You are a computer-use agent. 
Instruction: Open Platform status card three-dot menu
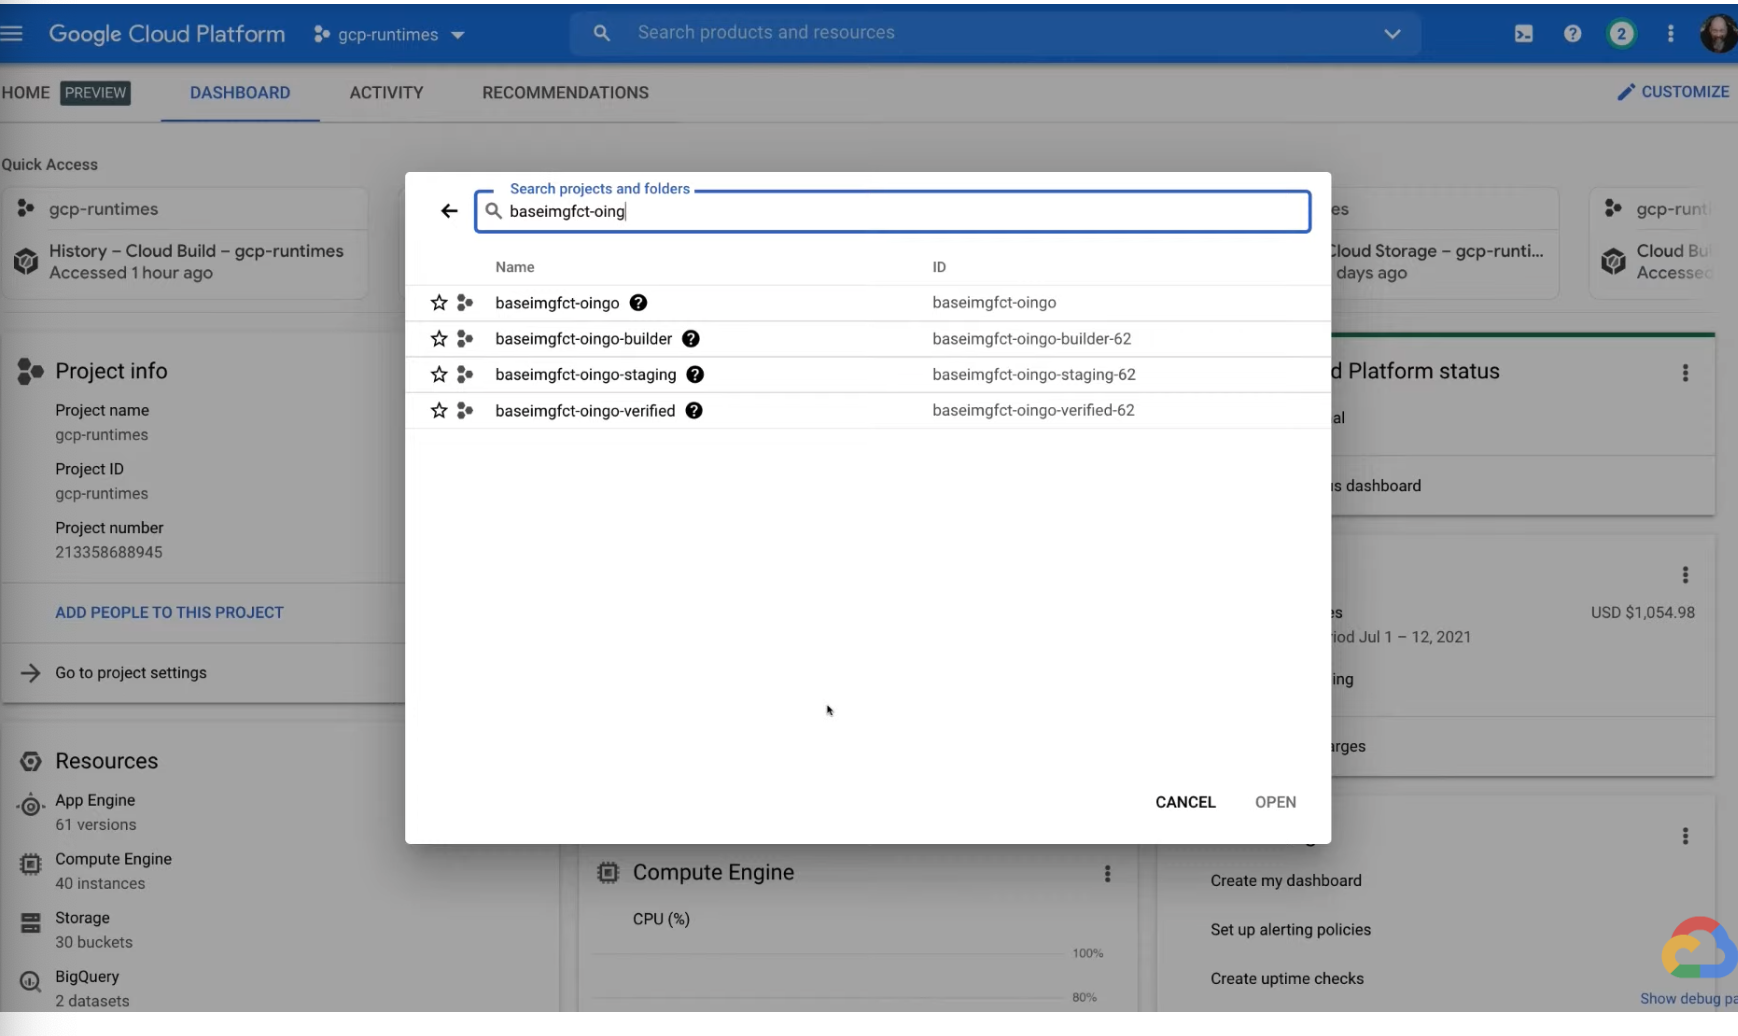pos(1685,373)
